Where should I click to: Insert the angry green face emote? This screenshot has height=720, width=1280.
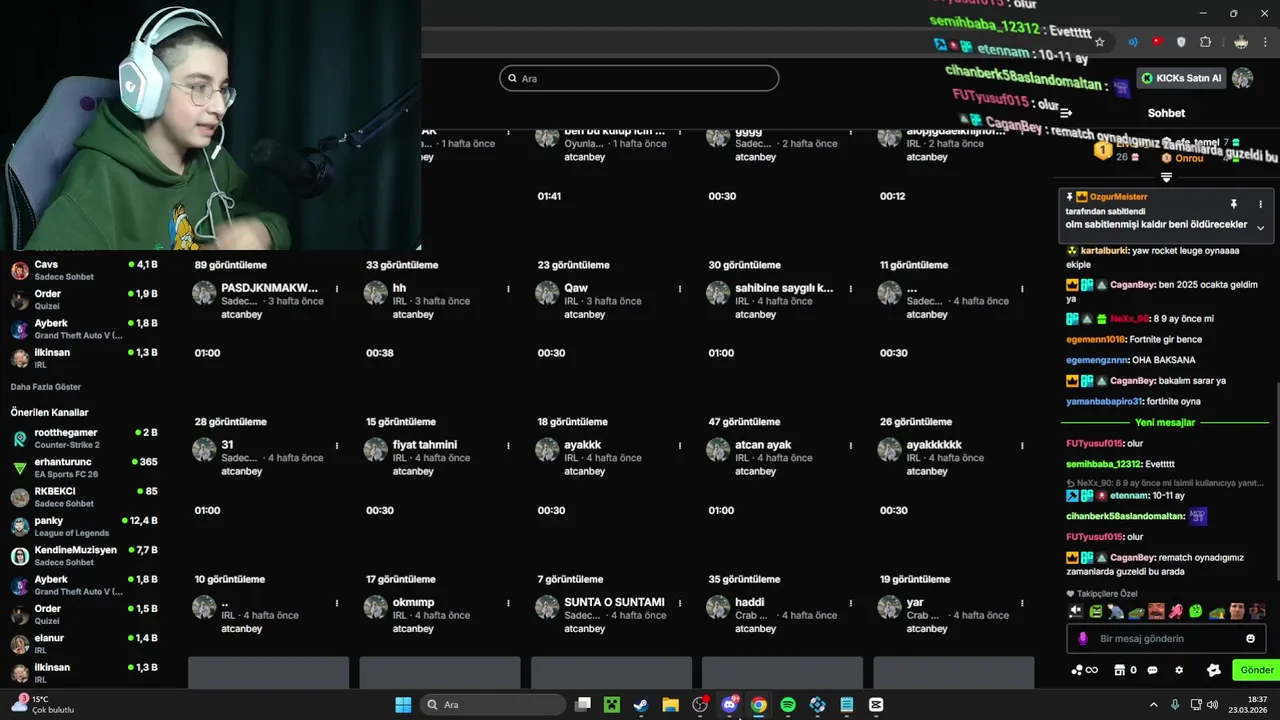click(x=1096, y=611)
